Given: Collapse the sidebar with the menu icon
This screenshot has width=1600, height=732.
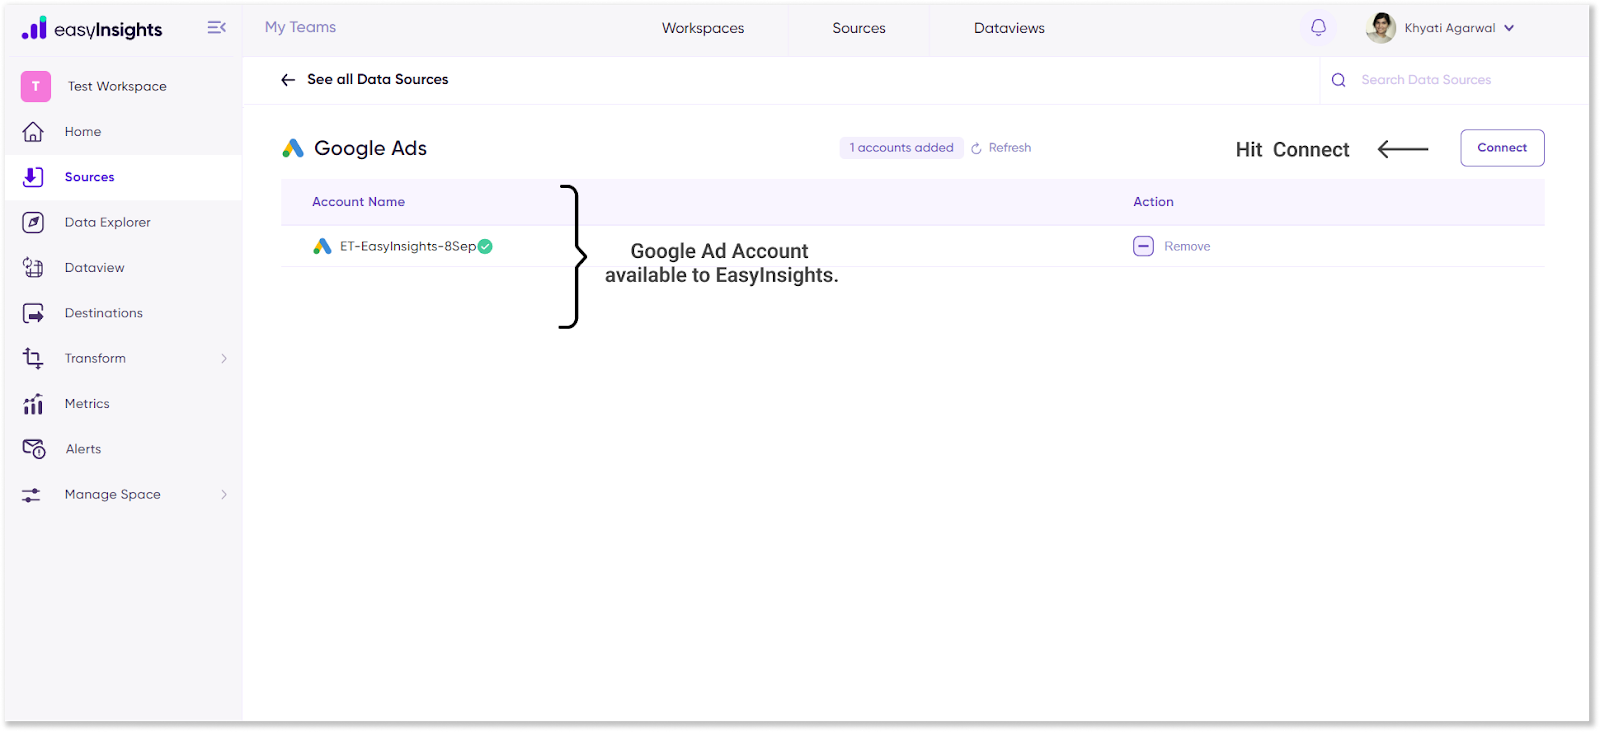Looking at the screenshot, I should (x=216, y=28).
